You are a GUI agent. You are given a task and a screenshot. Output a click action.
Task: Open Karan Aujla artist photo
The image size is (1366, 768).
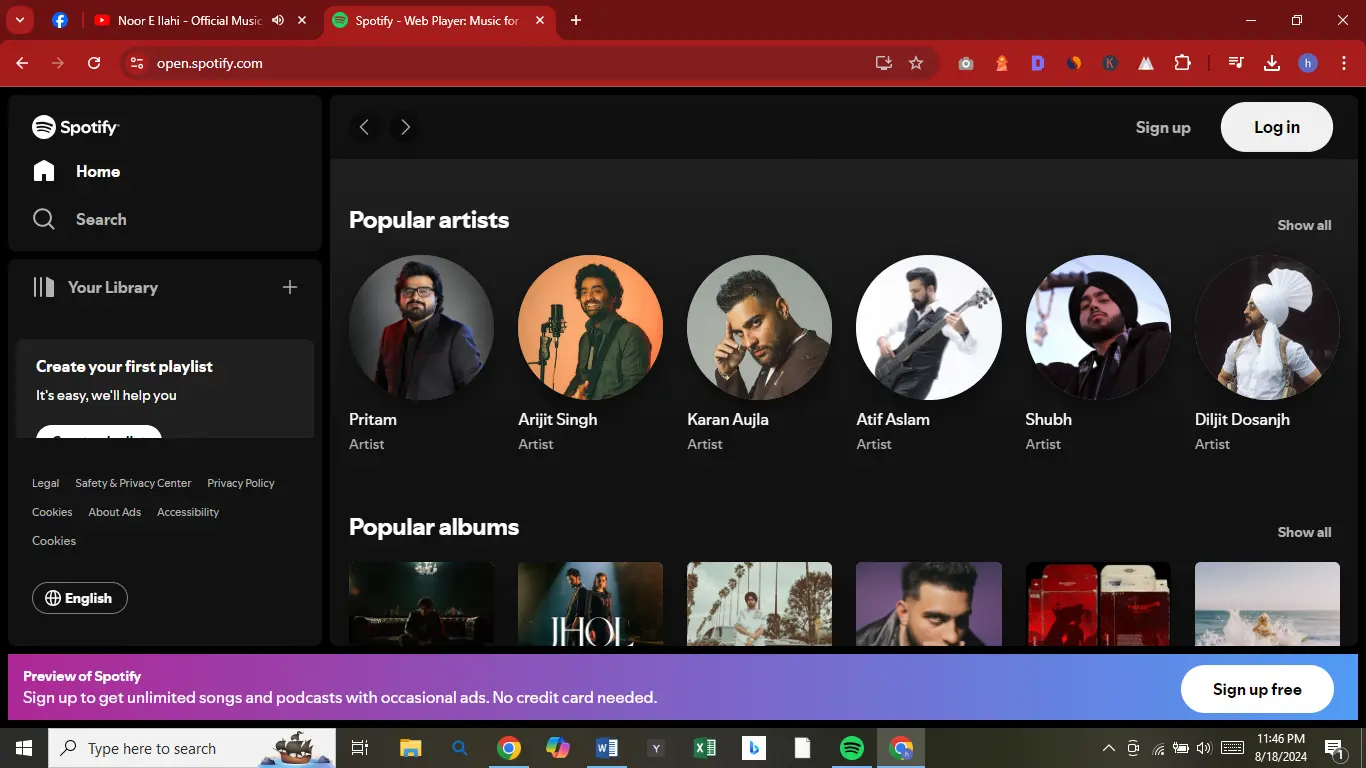(759, 328)
